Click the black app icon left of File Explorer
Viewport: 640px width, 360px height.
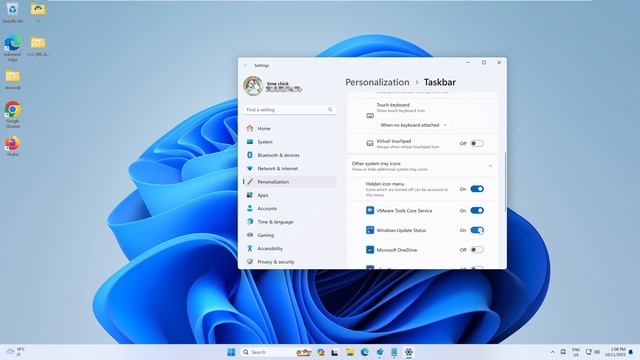[x=335, y=352]
